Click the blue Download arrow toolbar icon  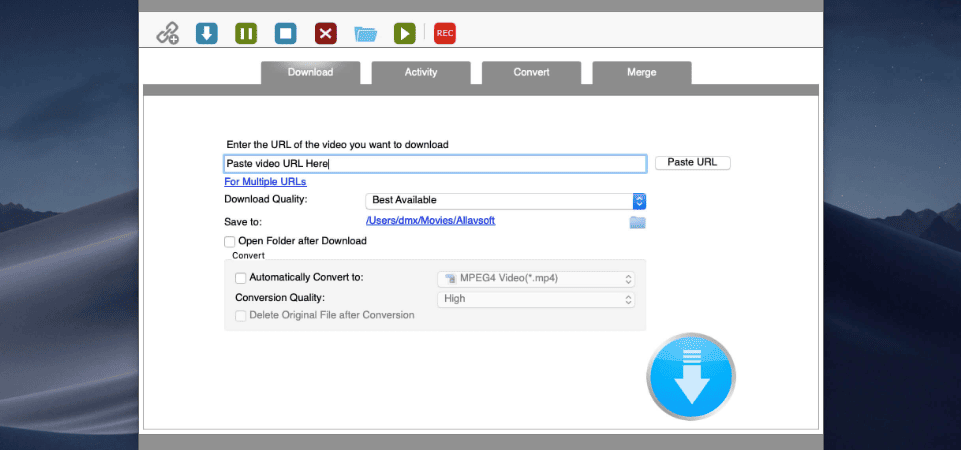coord(207,33)
